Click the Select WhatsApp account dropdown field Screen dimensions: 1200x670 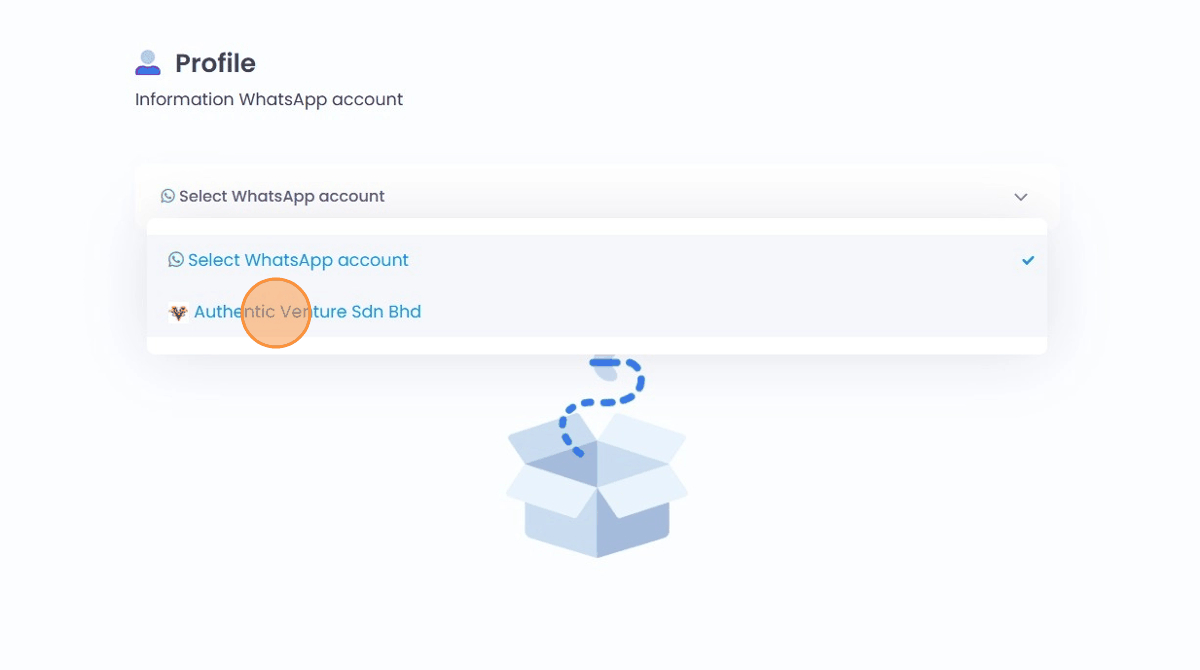point(597,196)
